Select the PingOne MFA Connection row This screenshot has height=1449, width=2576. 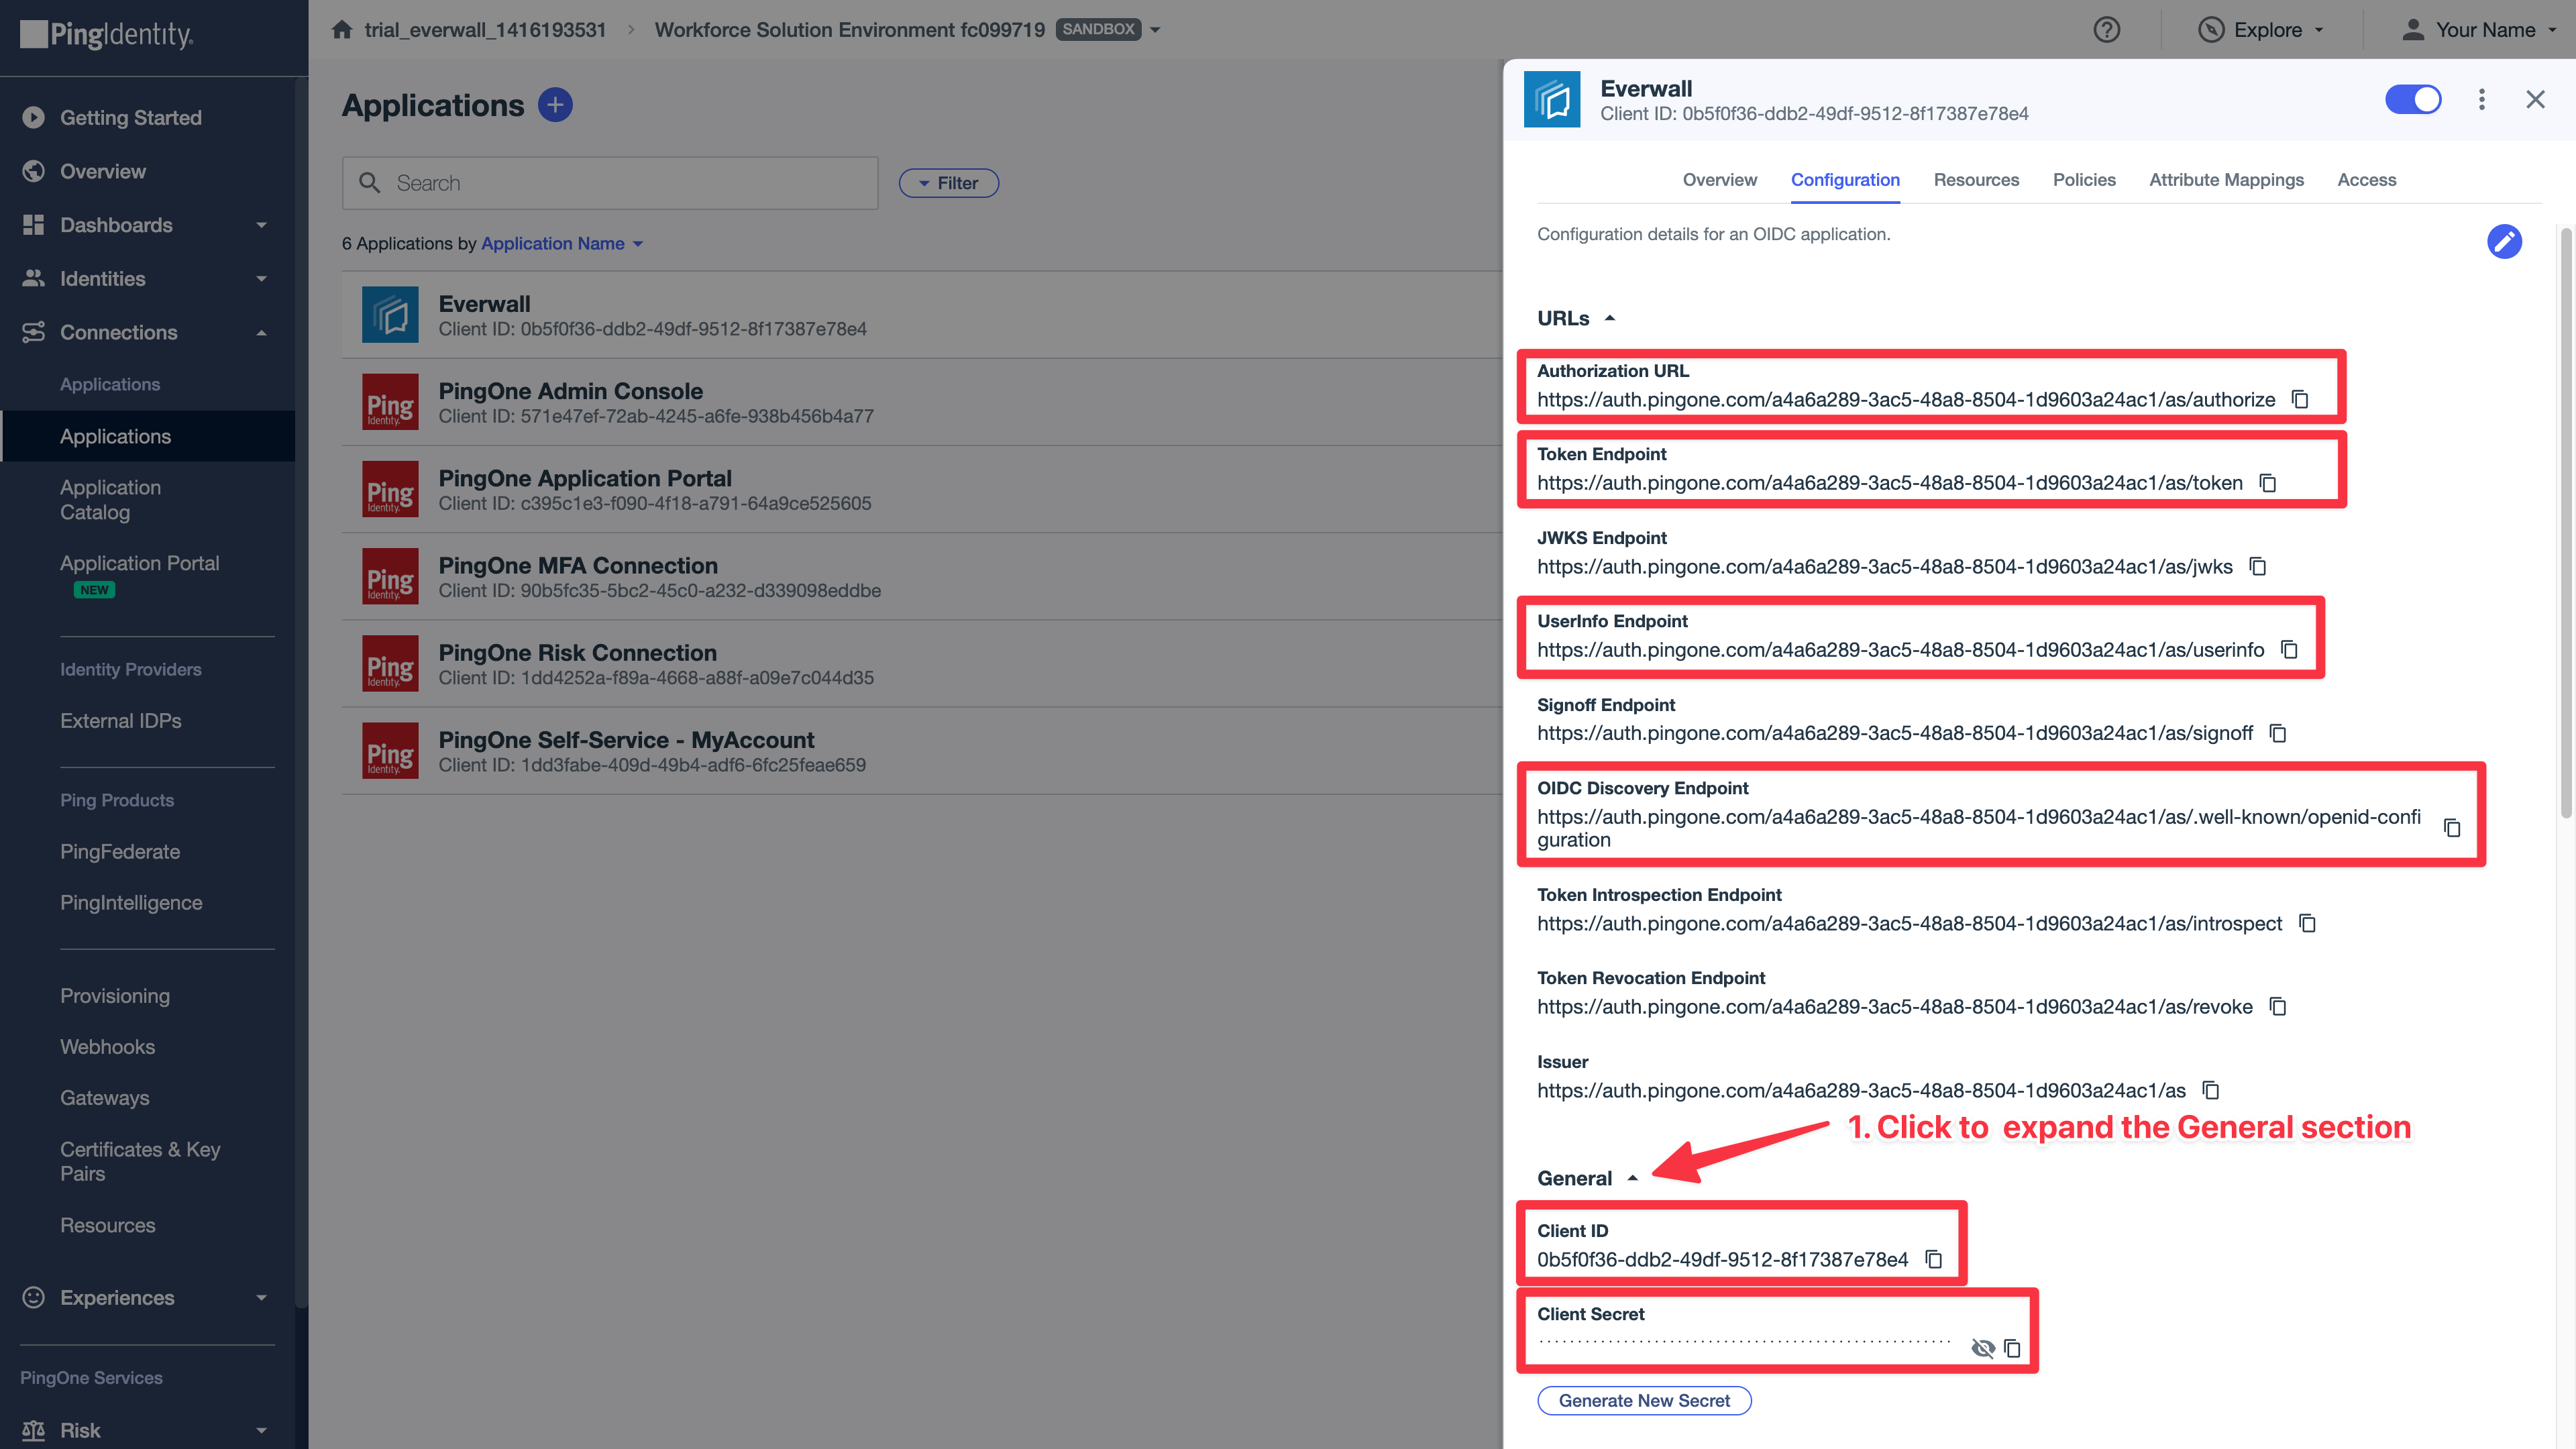tap(922, 576)
